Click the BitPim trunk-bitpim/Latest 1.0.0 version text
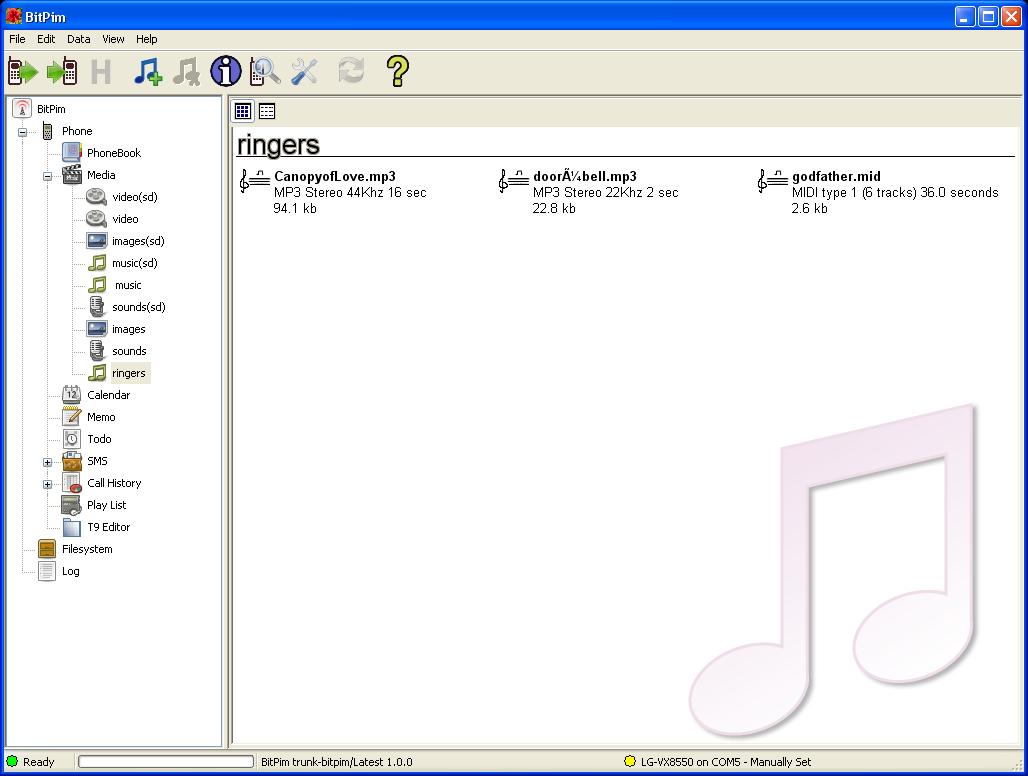Image resolution: width=1028 pixels, height=776 pixels. point(337,762)
